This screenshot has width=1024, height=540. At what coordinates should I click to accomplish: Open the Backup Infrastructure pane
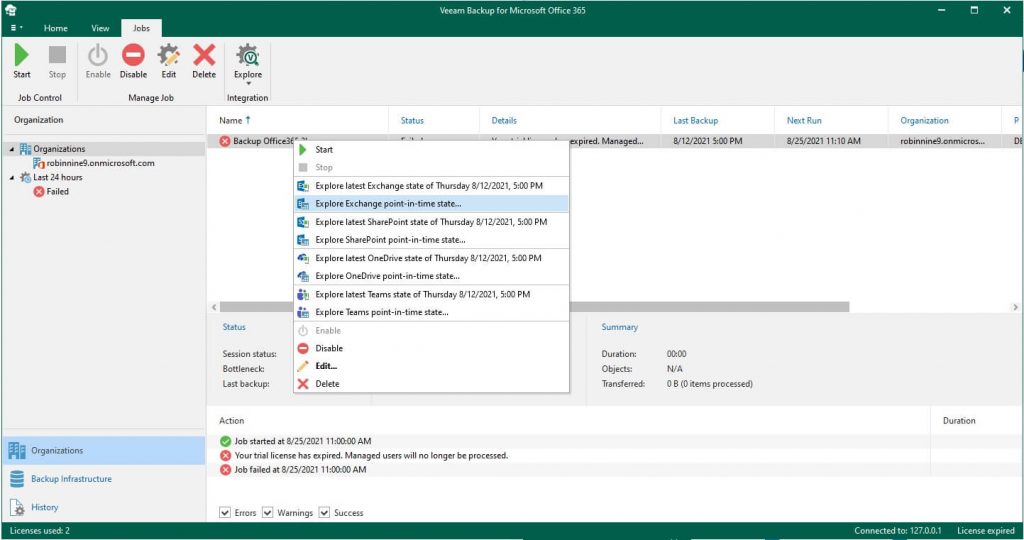click(x=104, y=479)
